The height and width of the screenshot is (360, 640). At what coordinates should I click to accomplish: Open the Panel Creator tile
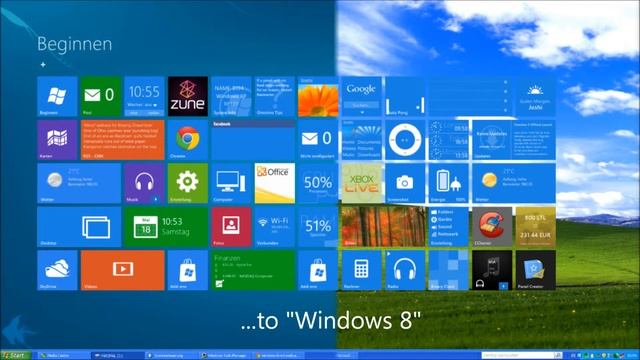pyautogui.click(x=536, y=270)
